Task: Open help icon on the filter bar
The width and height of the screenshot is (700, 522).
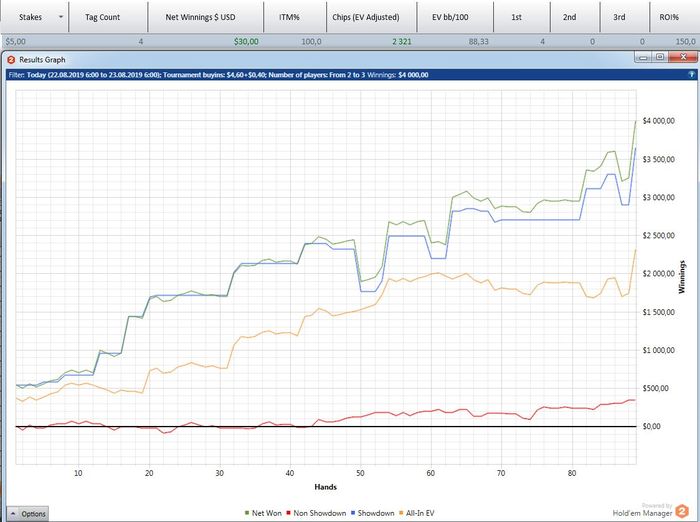Action: 692,75
